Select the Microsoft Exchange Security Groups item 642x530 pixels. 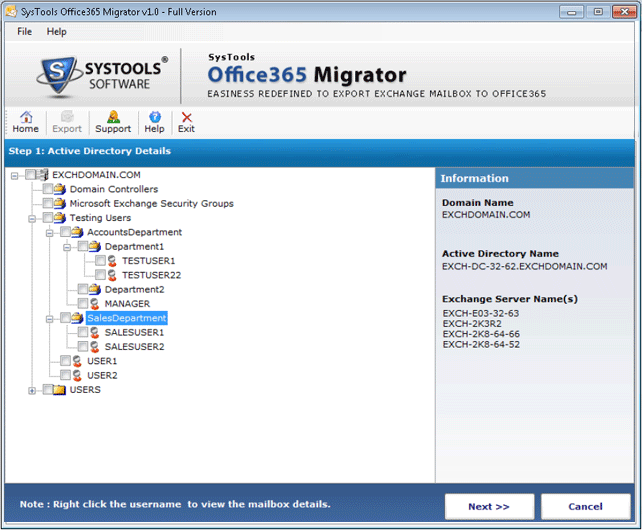tap(151, 203)
